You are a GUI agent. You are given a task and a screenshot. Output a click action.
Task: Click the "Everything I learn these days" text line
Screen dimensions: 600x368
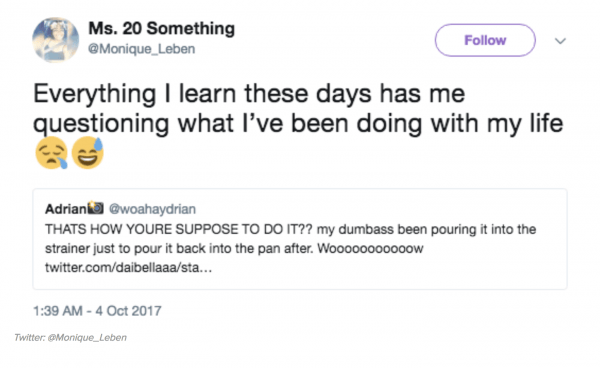point(249,94)
